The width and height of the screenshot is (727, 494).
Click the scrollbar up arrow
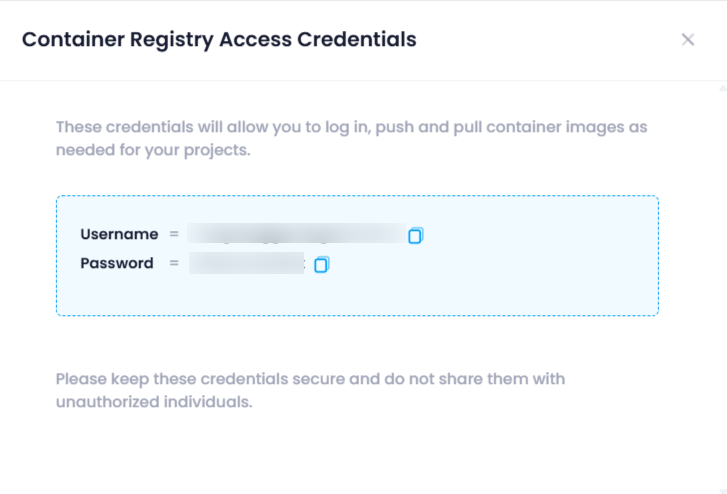tap(722, 88)
